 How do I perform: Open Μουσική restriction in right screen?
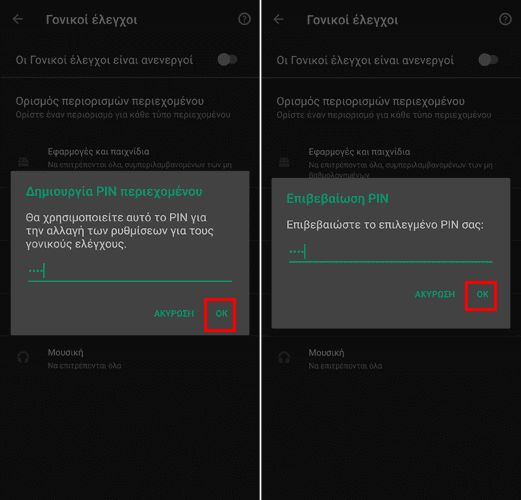coord(391,358)
